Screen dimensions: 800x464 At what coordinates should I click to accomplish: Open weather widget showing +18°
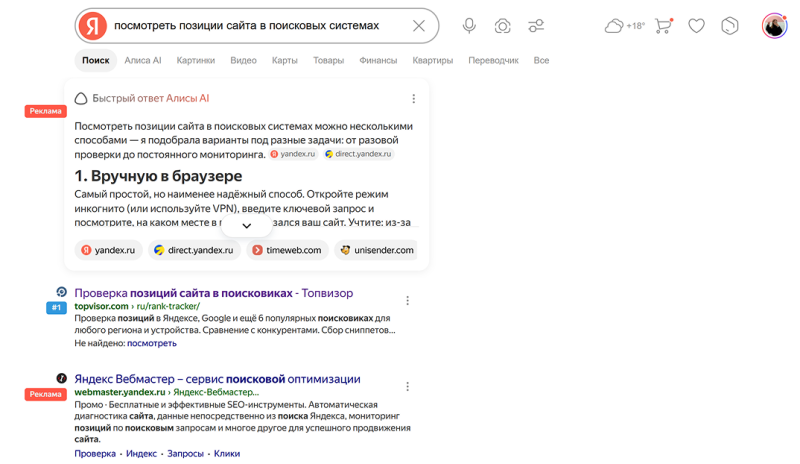point(624,26)
